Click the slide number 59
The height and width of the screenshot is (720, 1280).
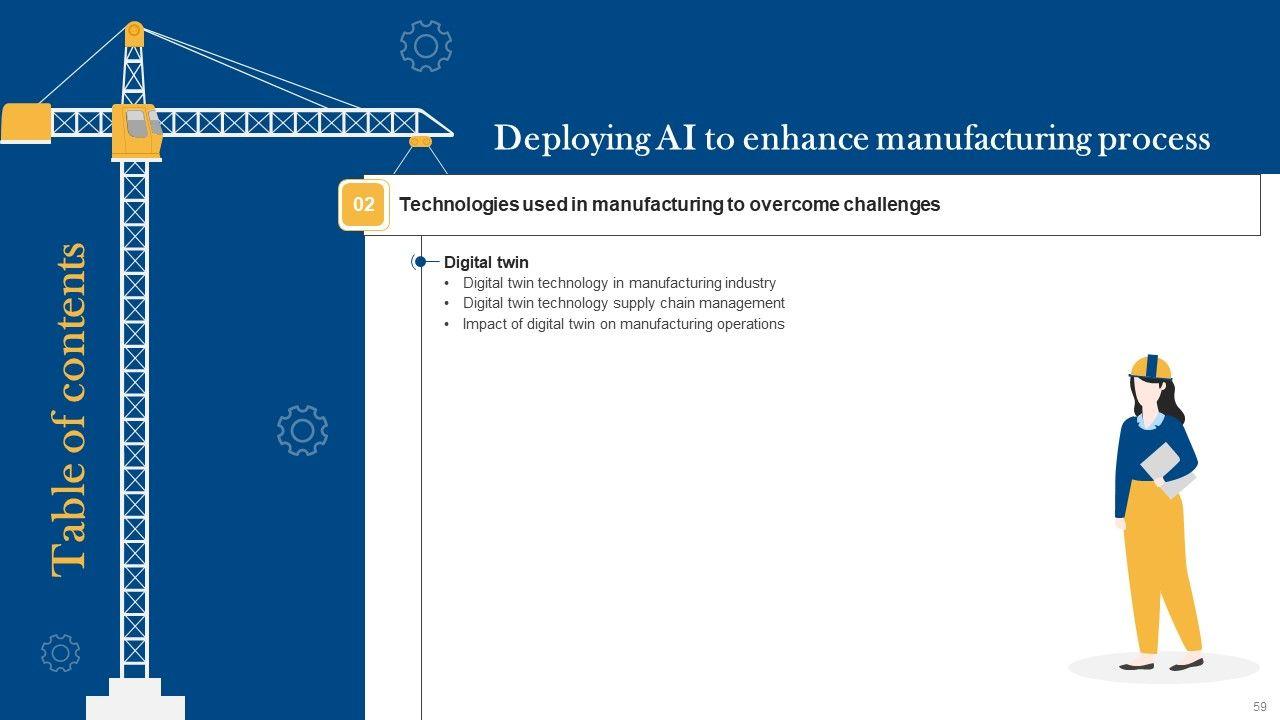1259,706
